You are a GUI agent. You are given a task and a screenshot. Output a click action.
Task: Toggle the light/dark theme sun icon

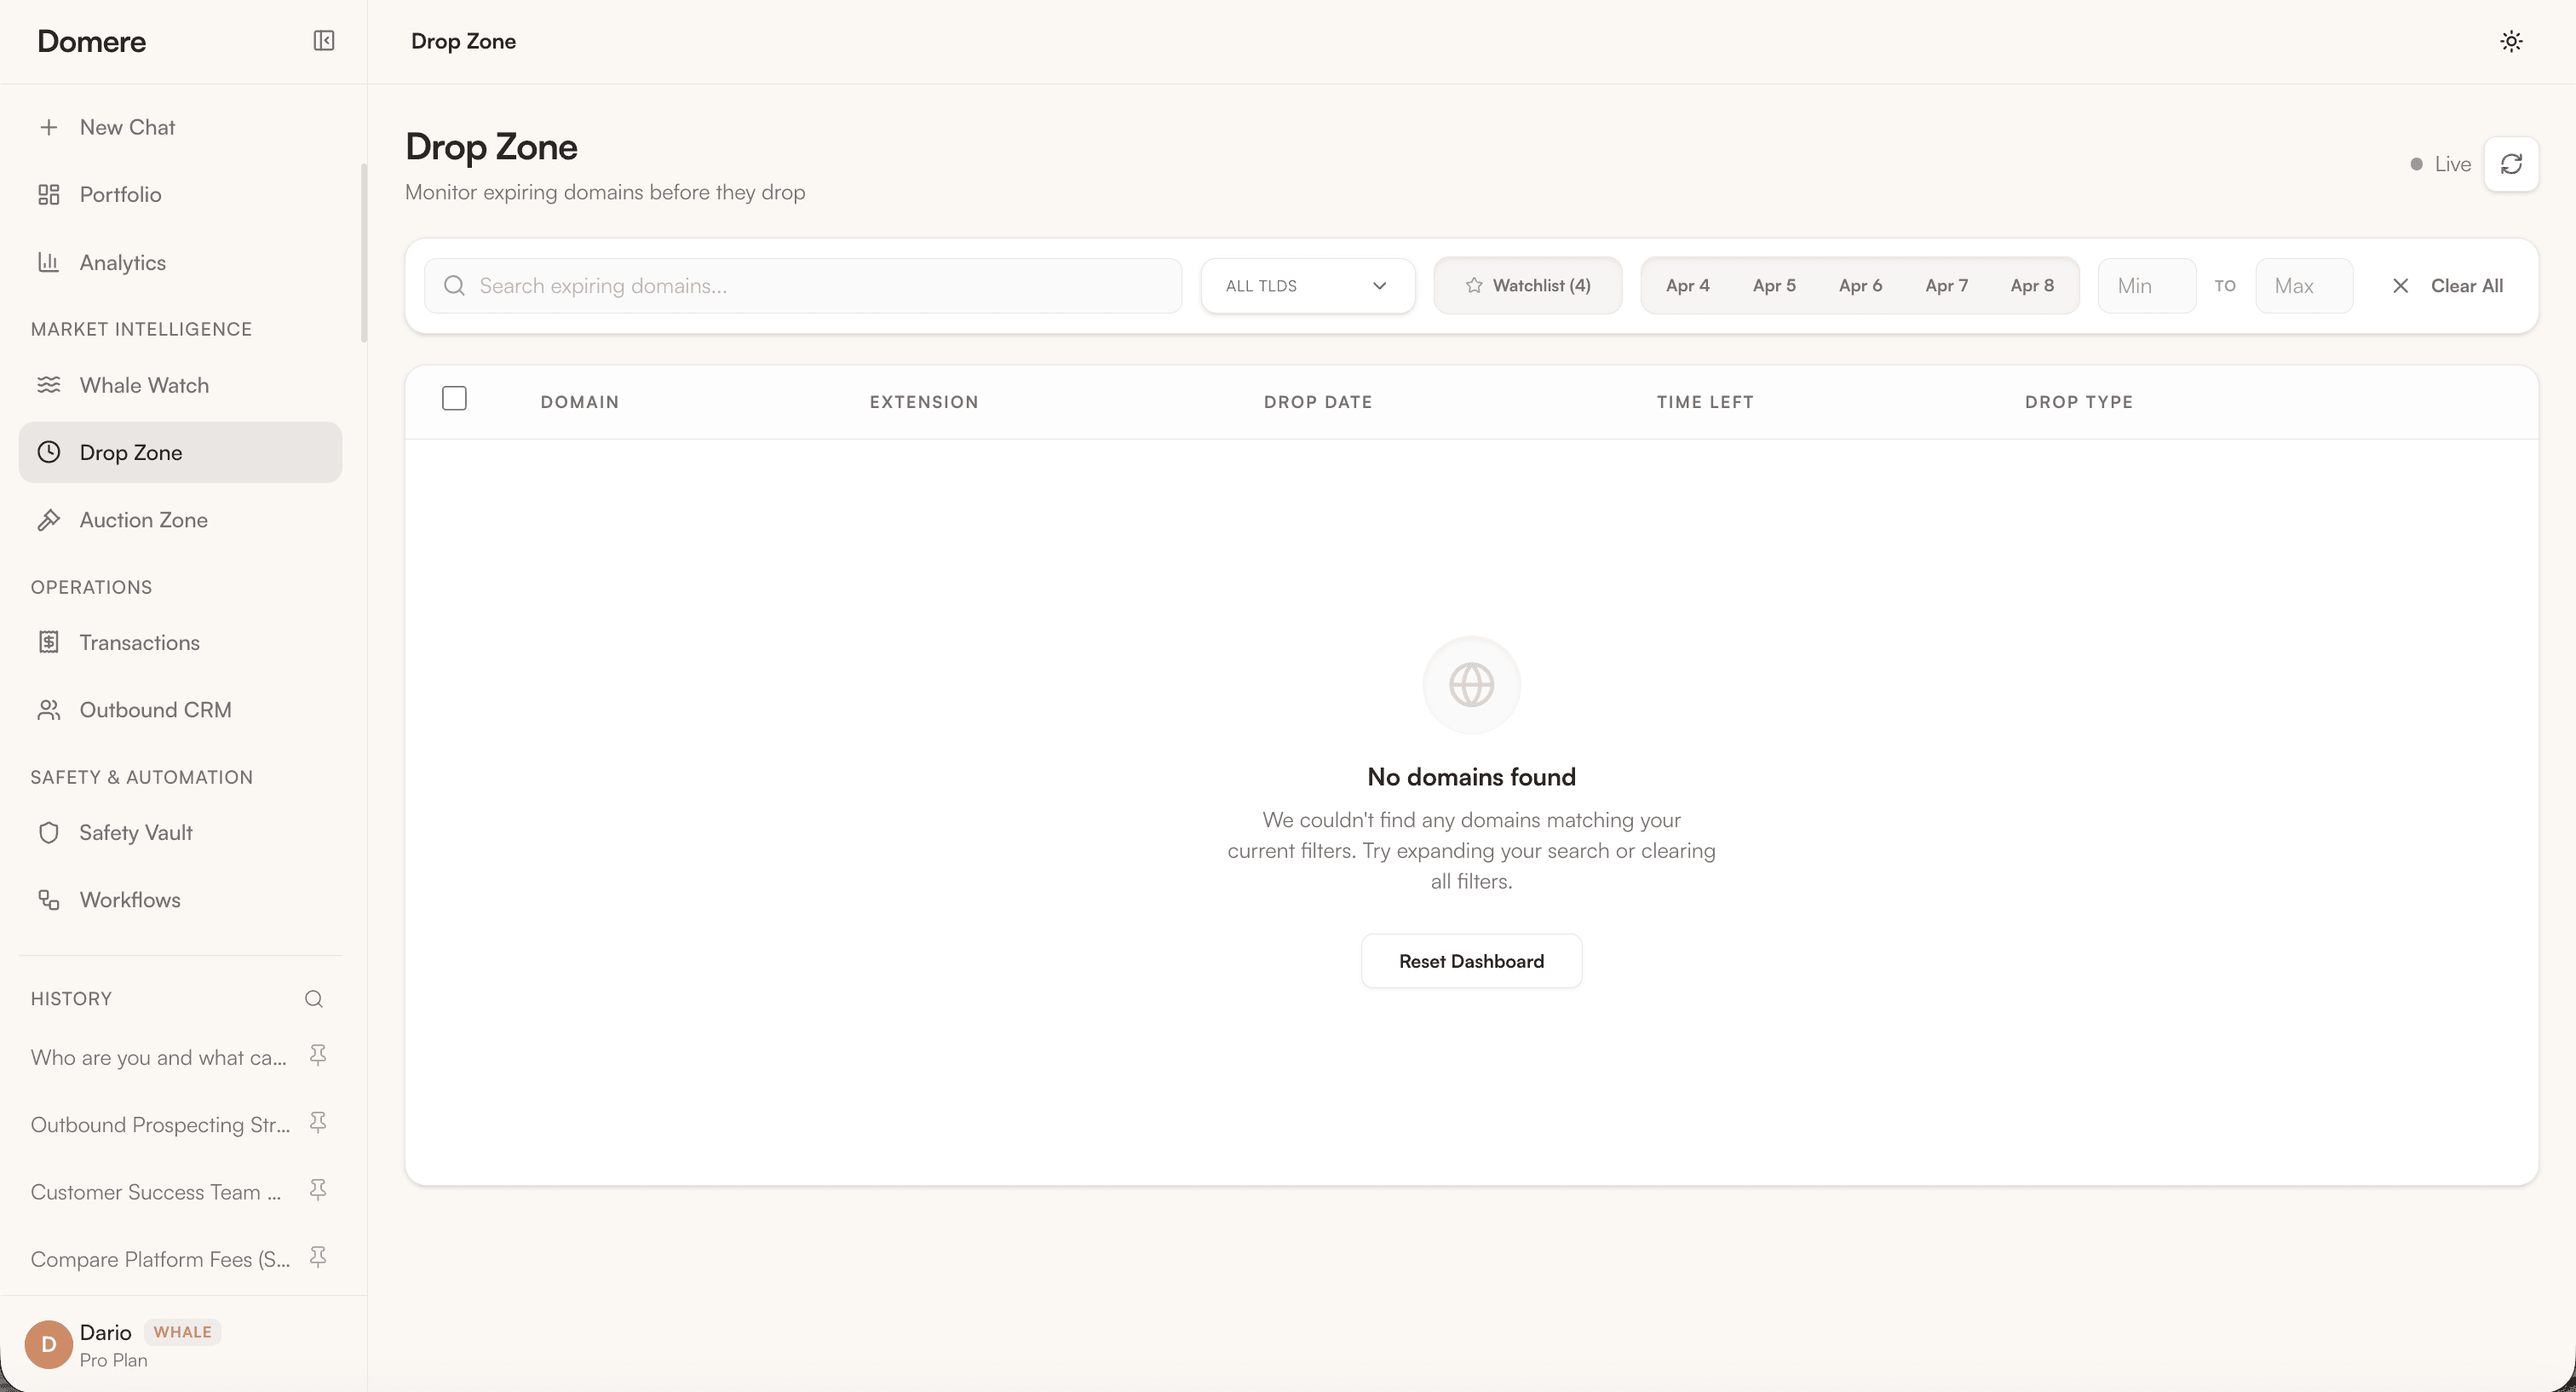click(2511, 41)
